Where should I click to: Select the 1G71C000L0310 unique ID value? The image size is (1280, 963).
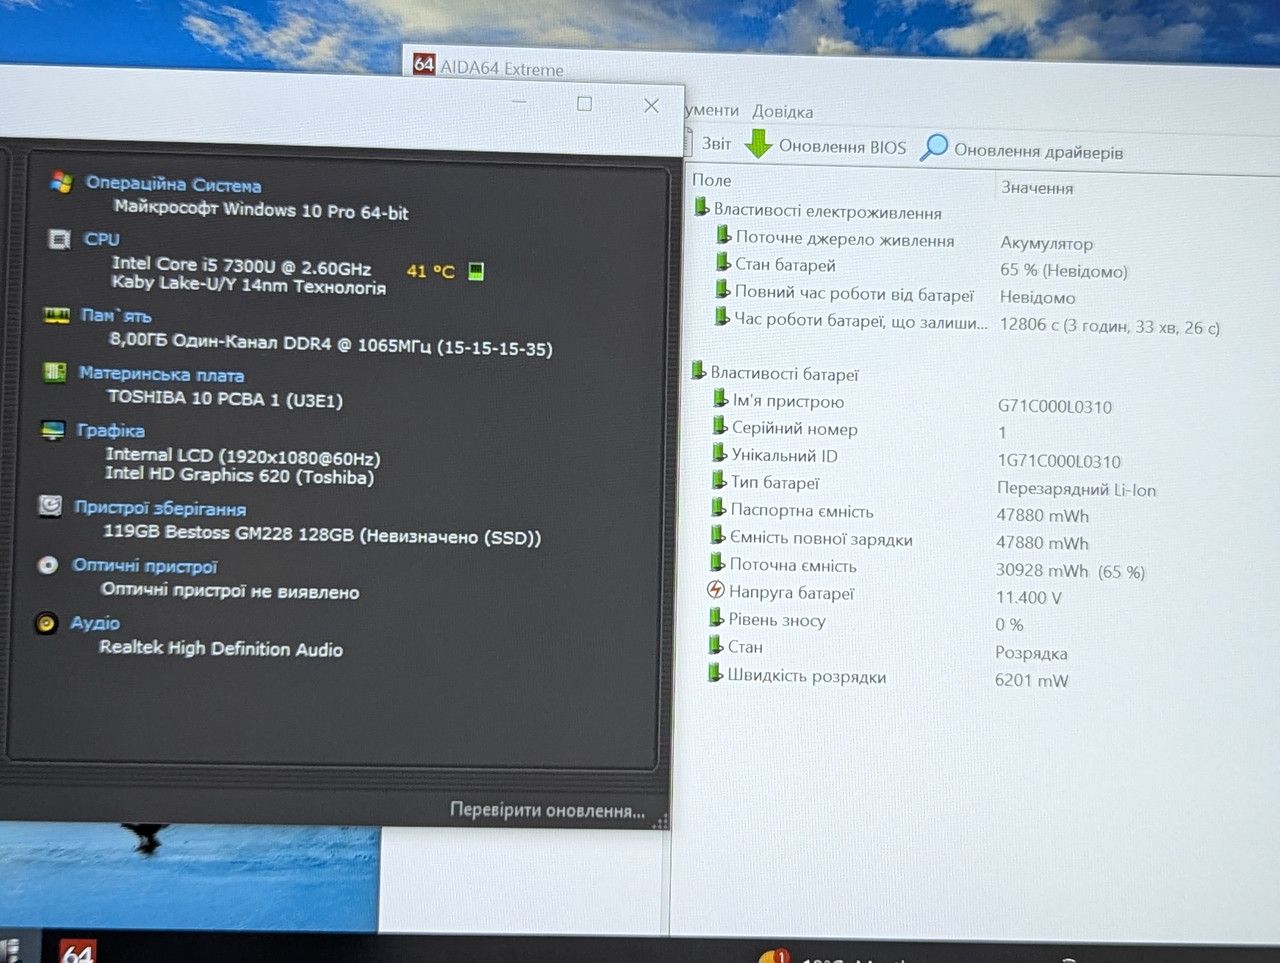pyautogui.click(x=1059, y=461)
